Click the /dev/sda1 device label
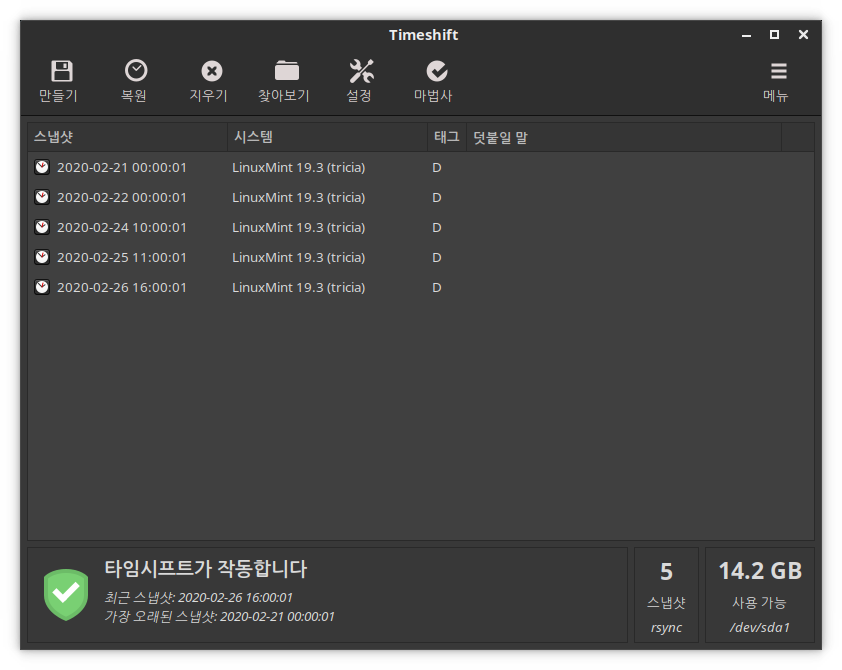This screenshot has height=670, width=842. point(760,627)
